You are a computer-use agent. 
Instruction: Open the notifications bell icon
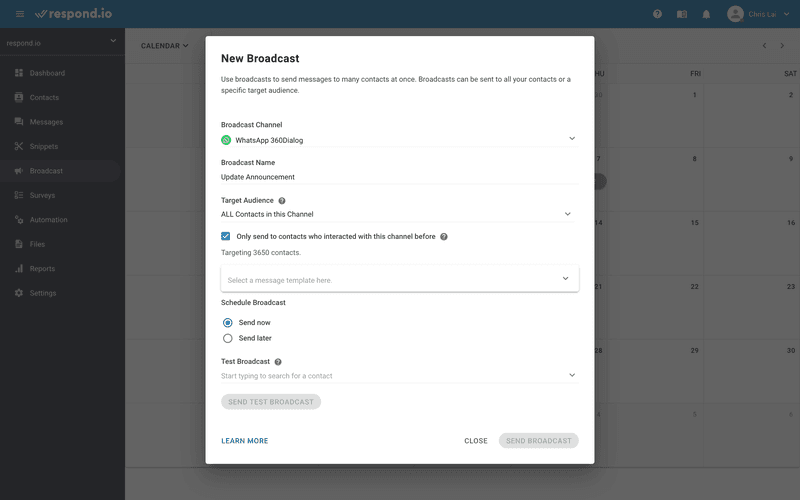pos(706,14)
